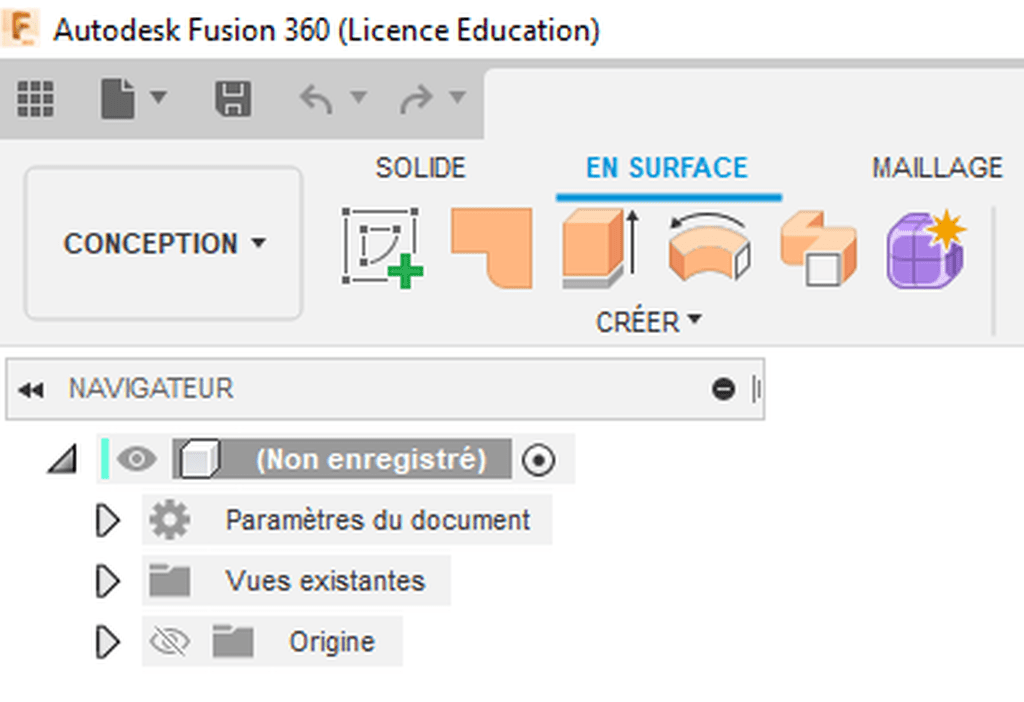Activate the Non enregistré component radio button
Viewport: 1024px width, 702px height.
coord(538,460)
